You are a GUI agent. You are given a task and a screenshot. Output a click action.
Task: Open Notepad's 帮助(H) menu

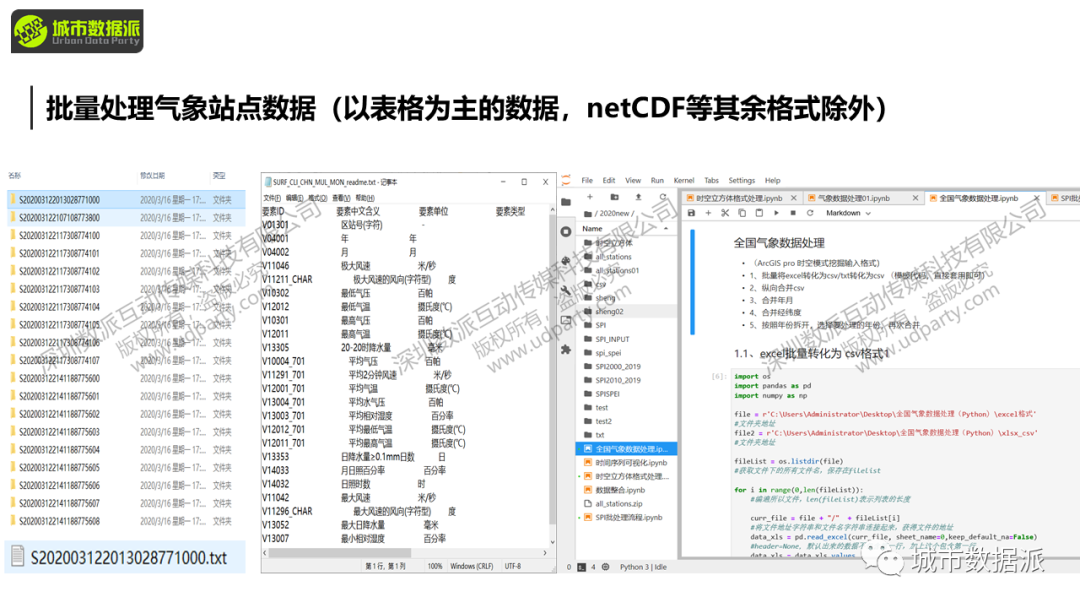(364, 198)
